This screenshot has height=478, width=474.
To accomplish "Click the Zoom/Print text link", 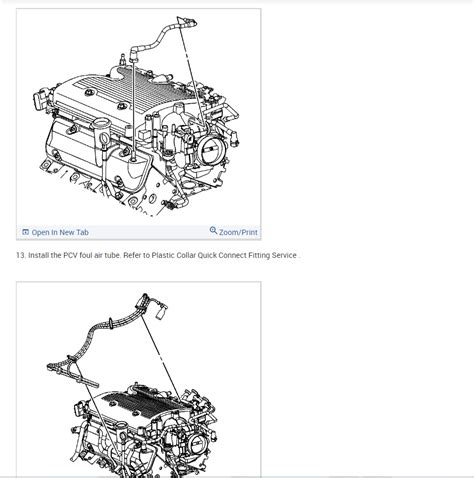I will point(238,232).
